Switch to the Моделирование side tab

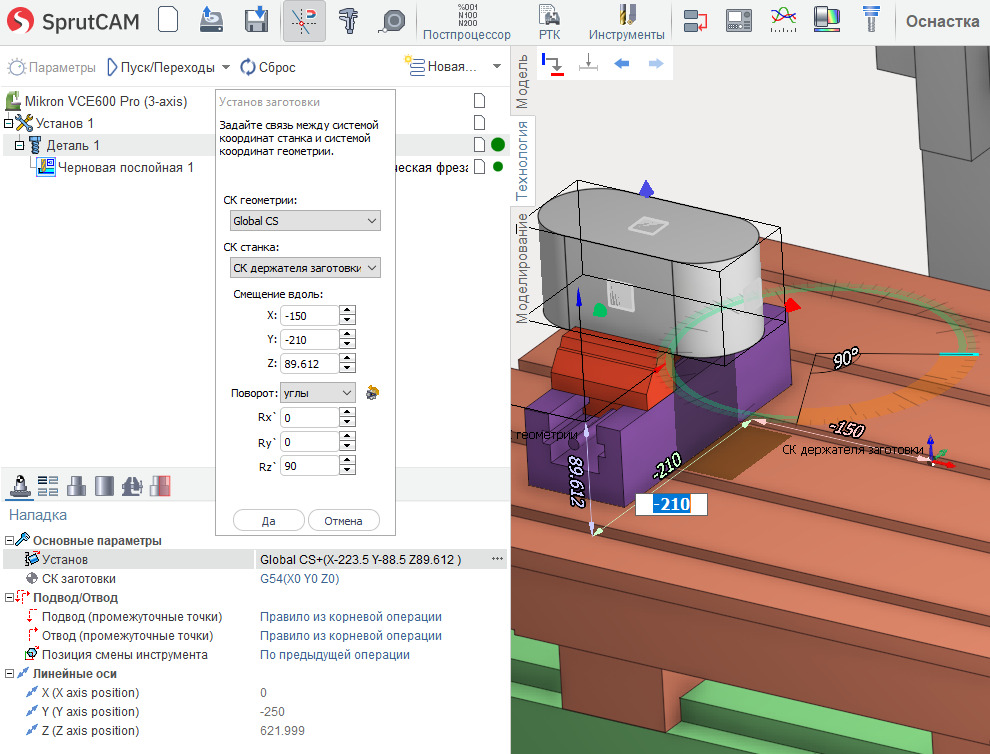522,266
